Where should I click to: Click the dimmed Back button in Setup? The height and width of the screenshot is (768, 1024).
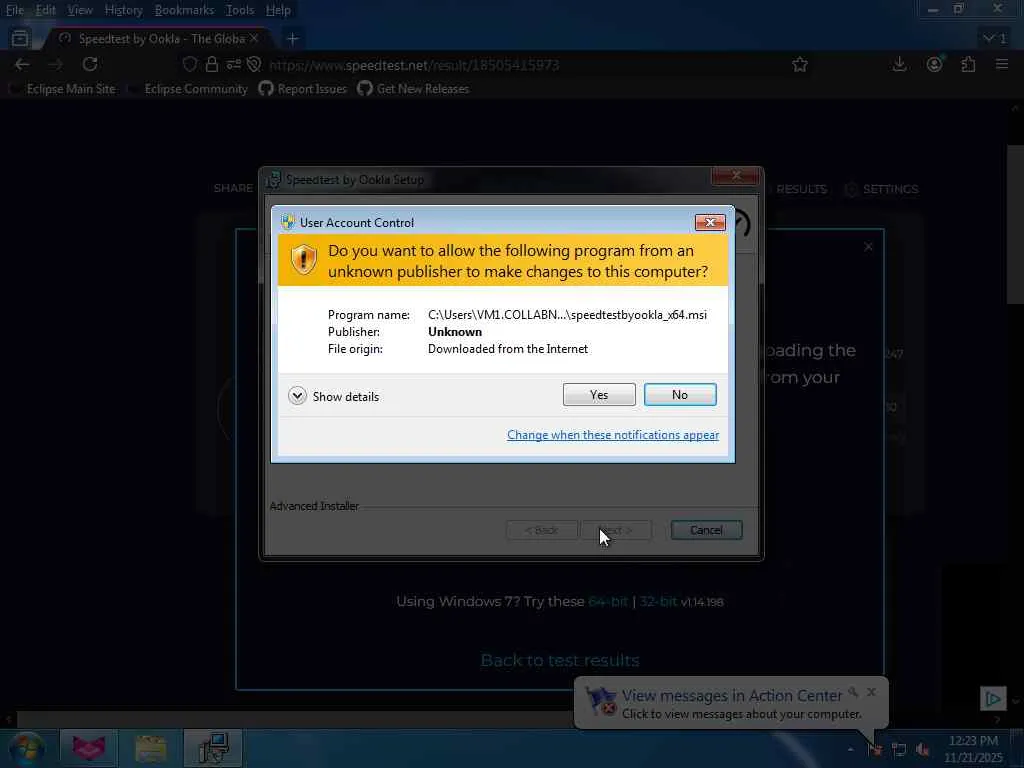point(541,530)
